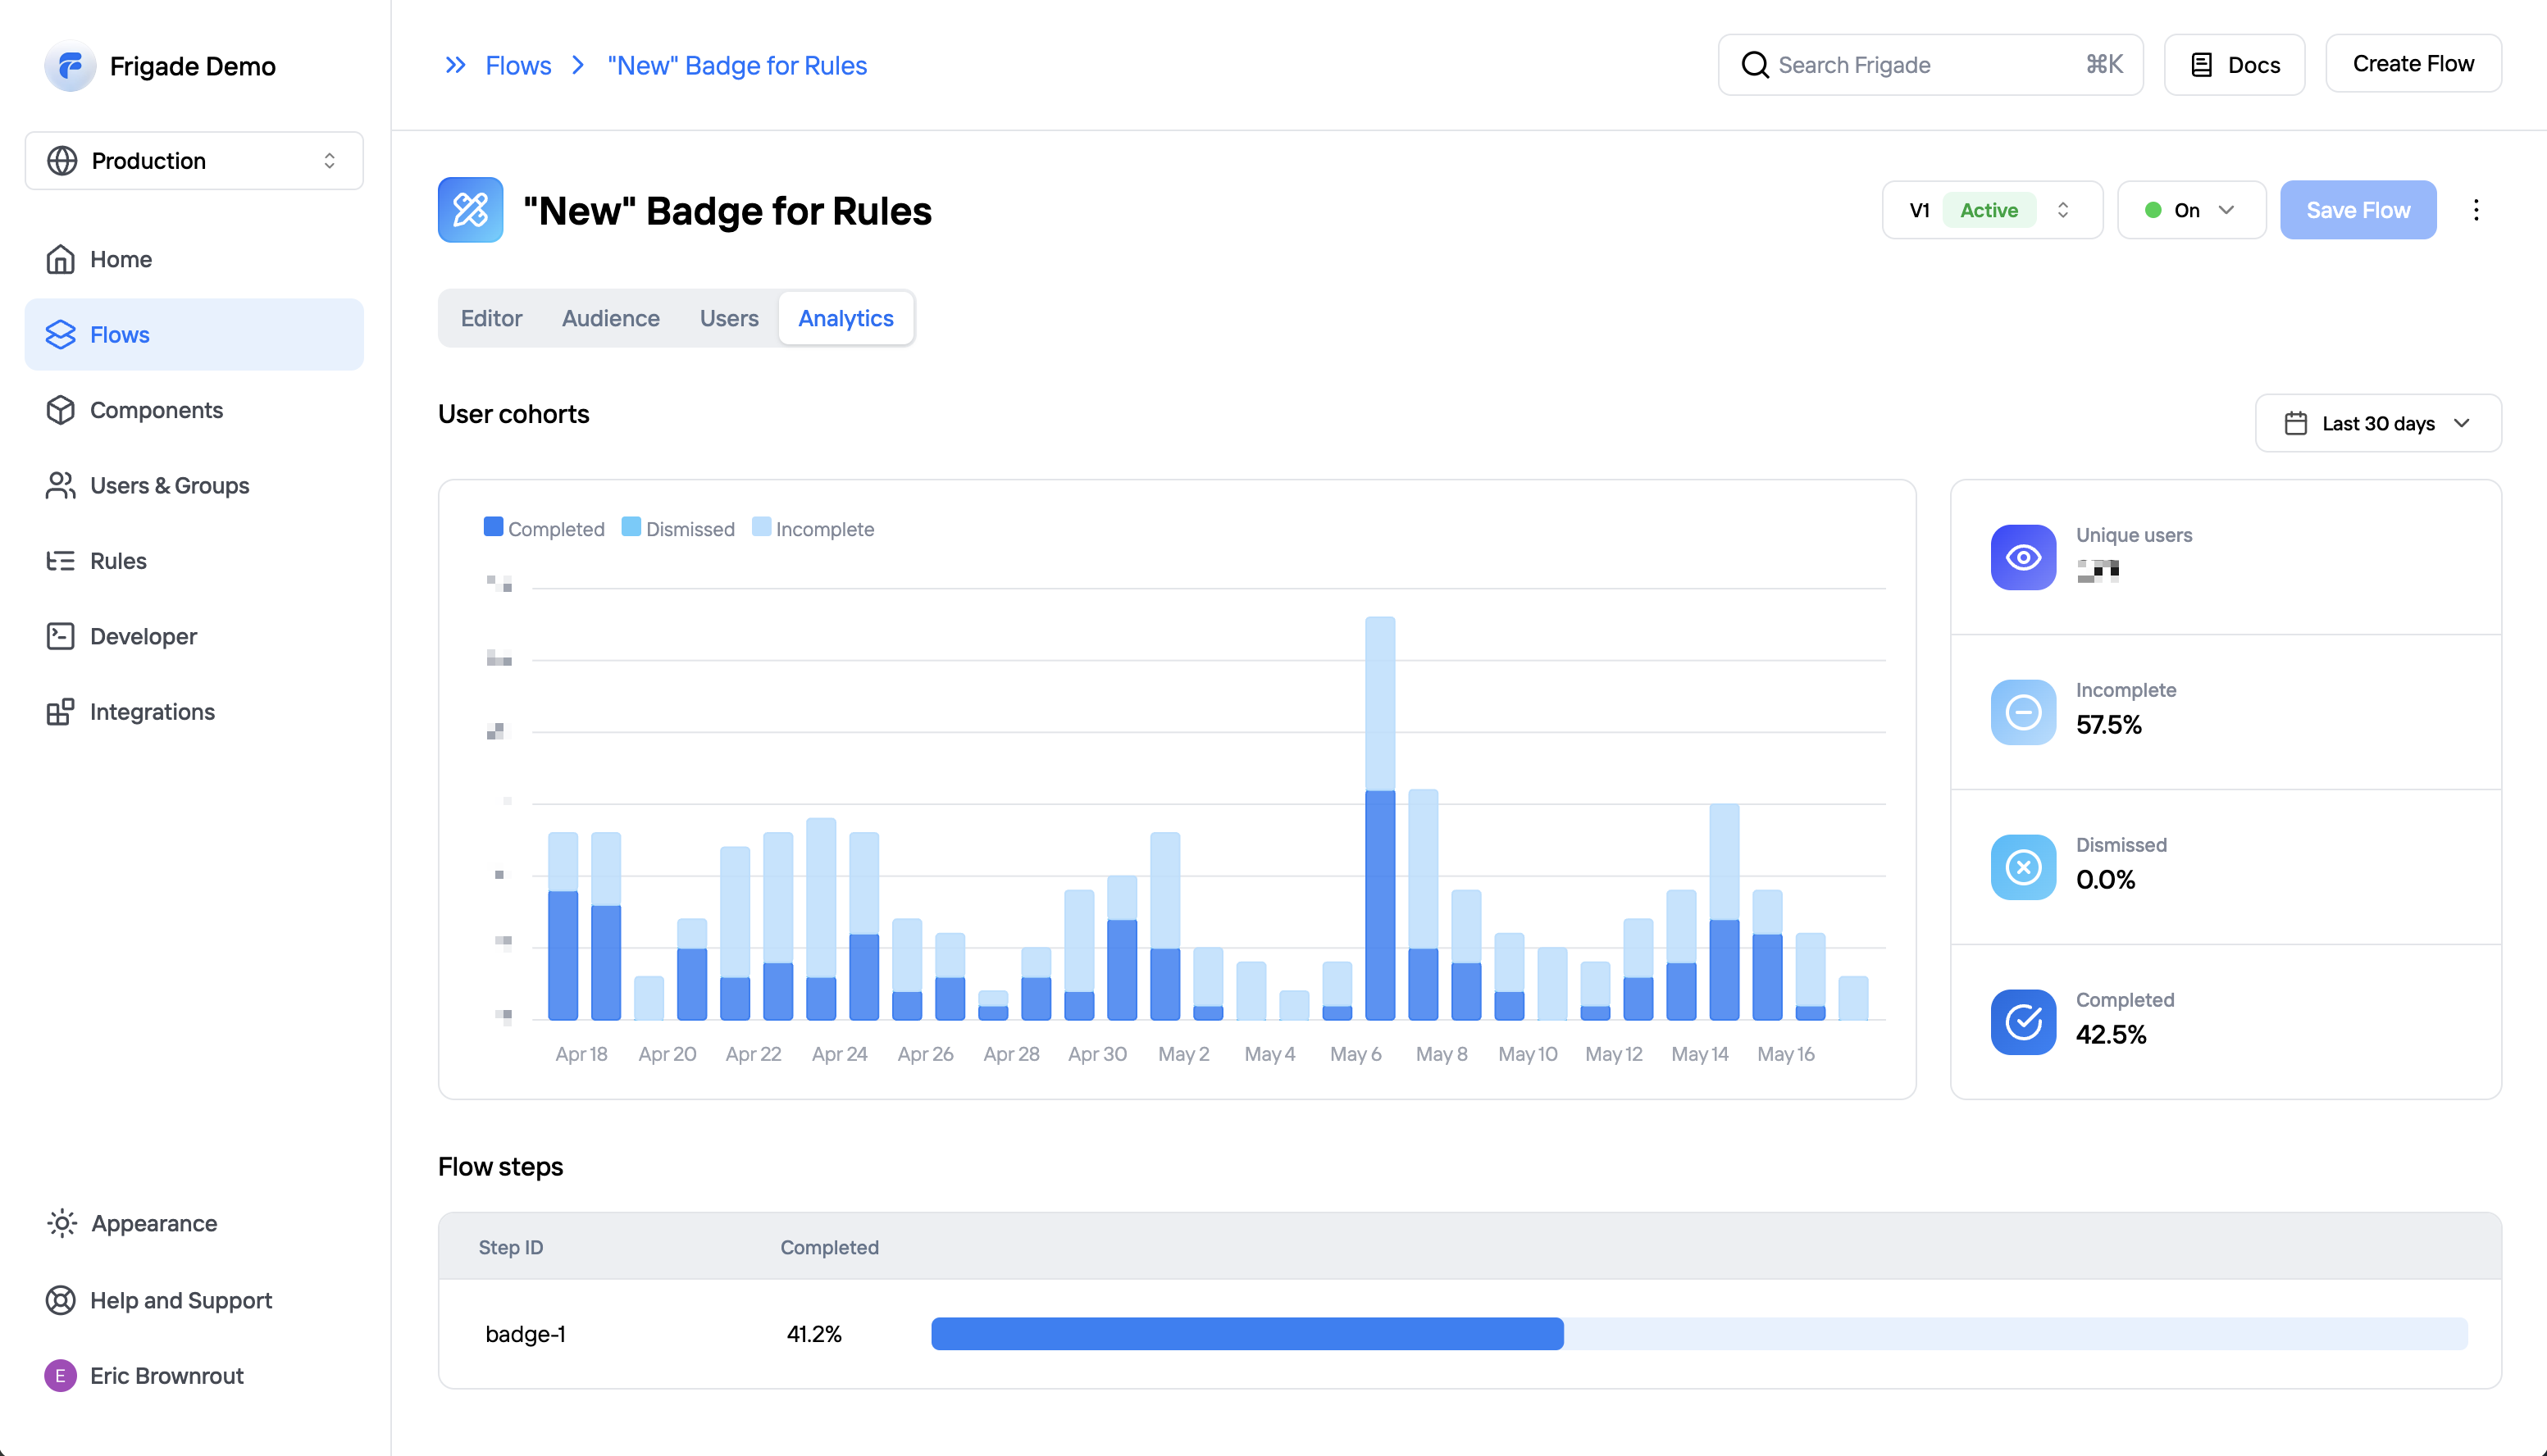
Task: Open the On/Off flow status dropdown
Action: 2190,210
